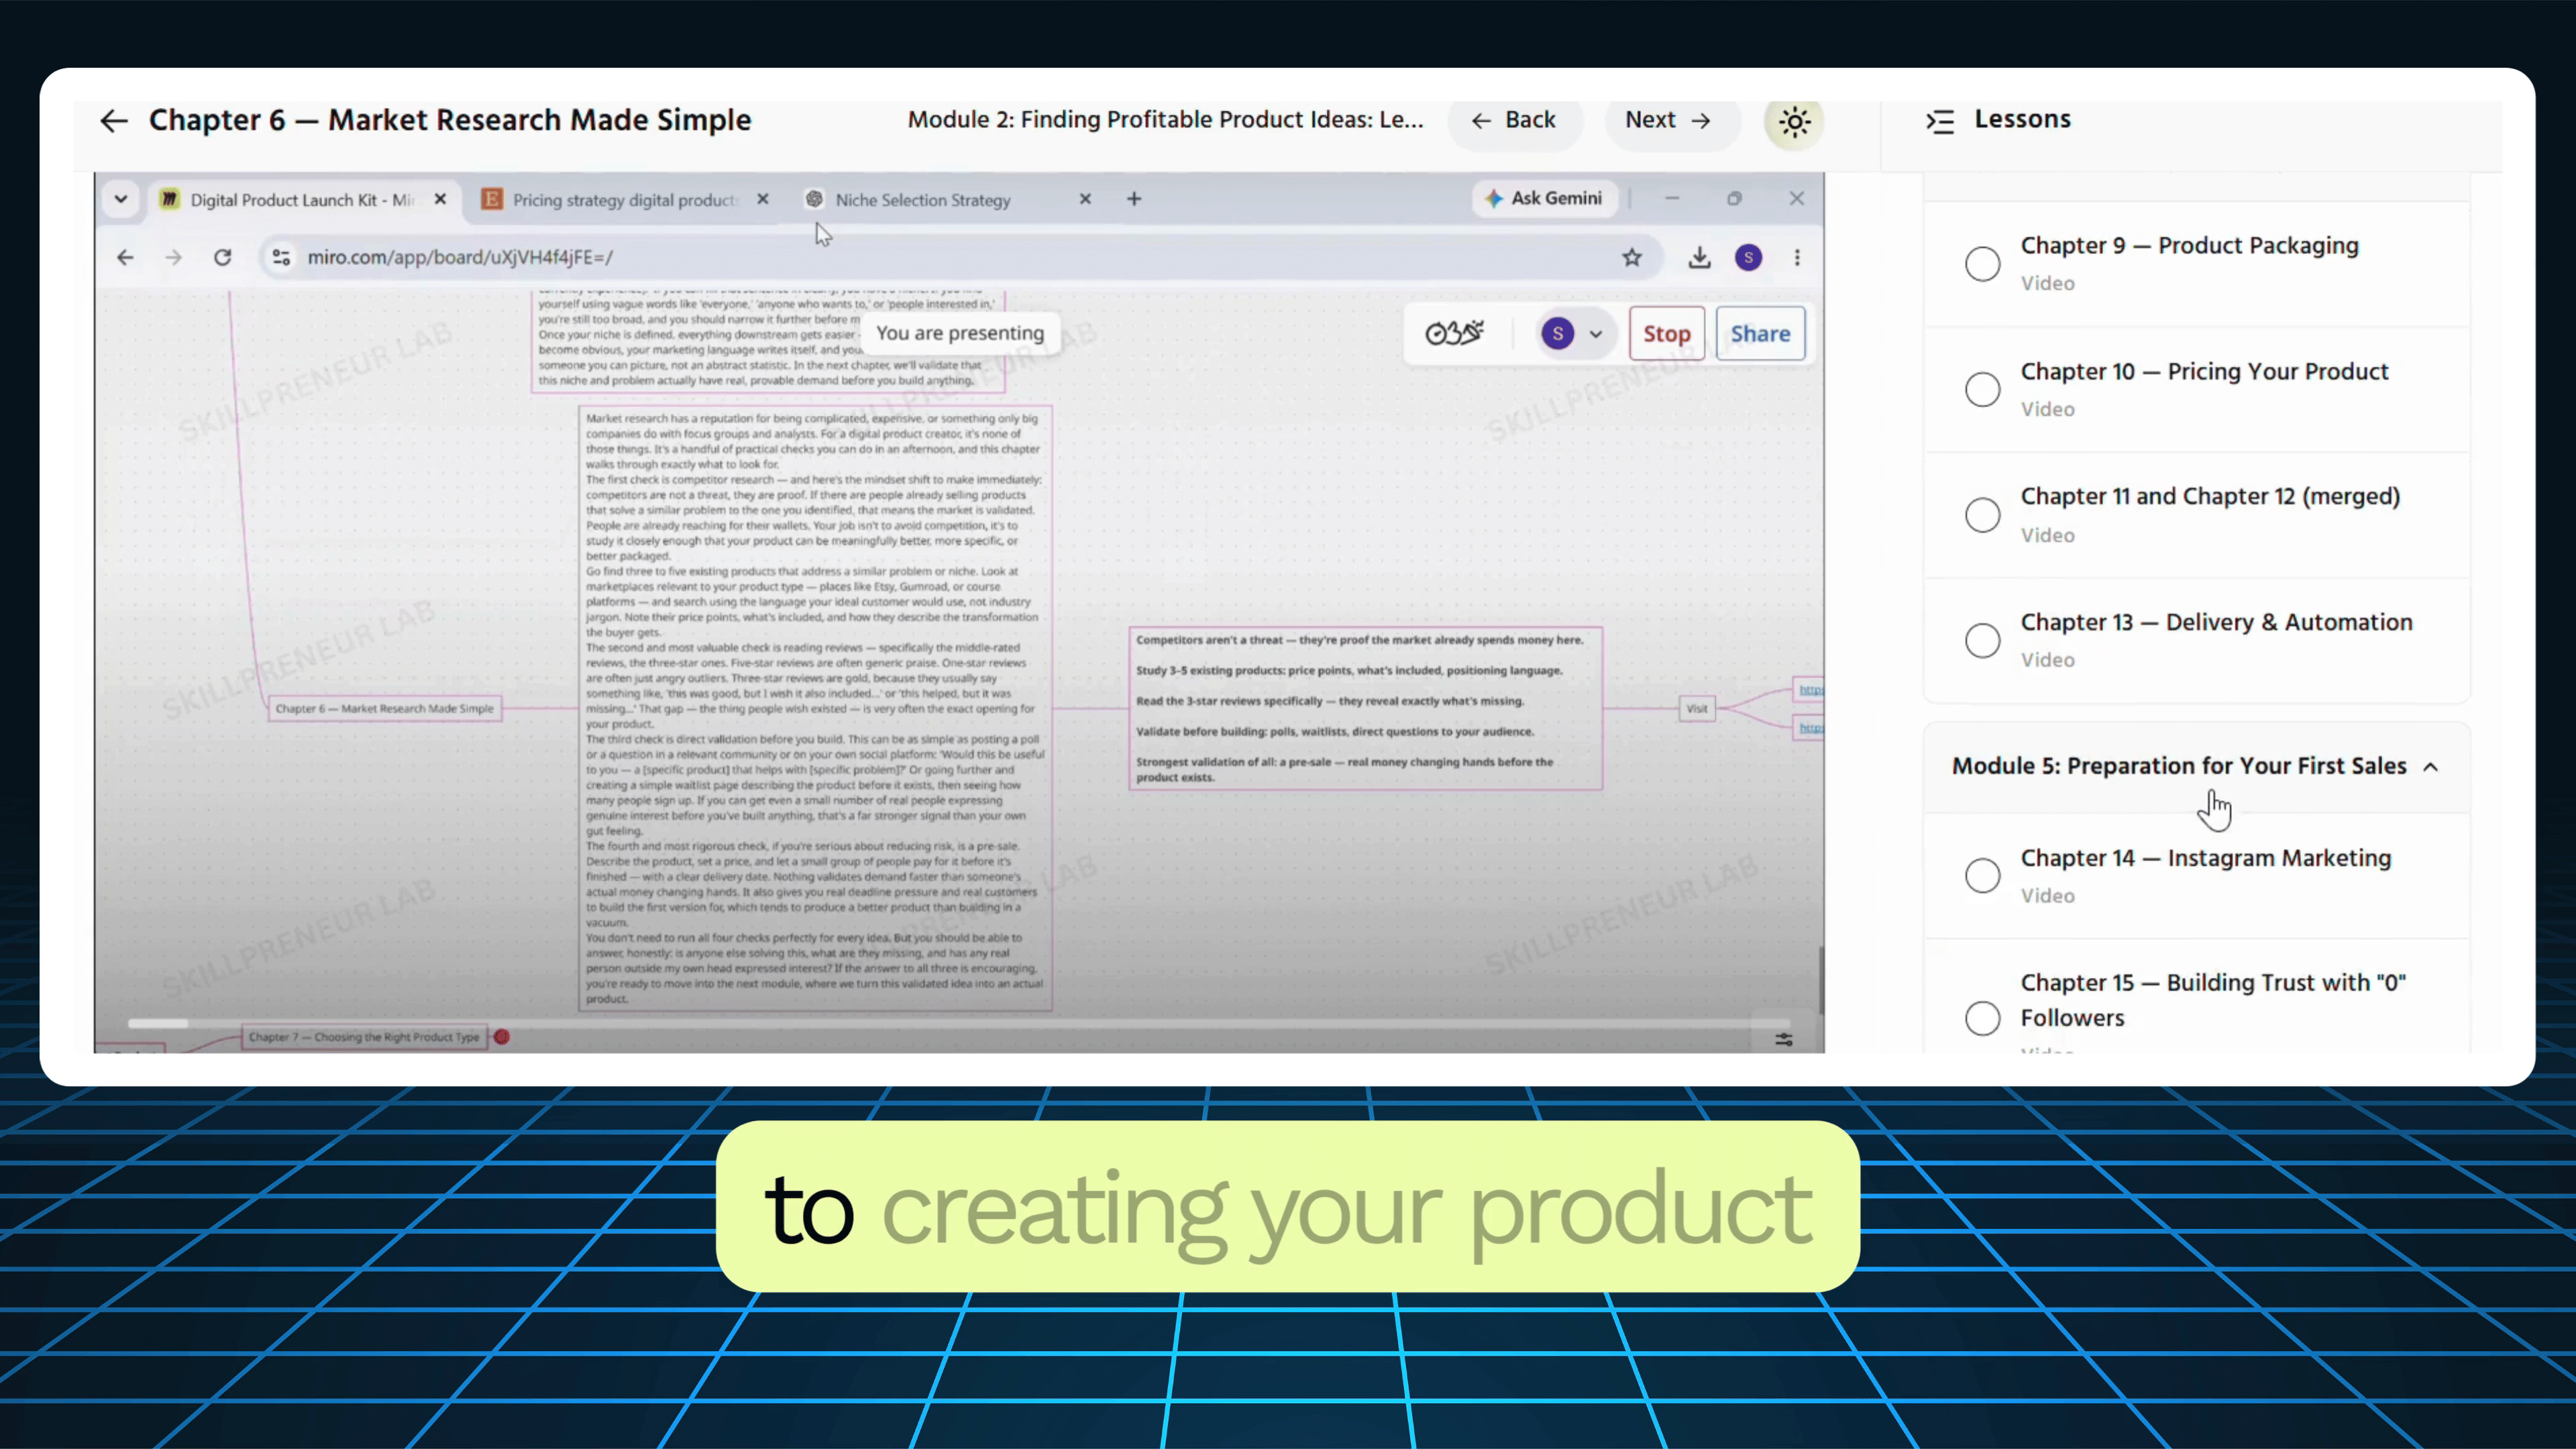Stop the Miro presentation
This screenshot has height=1449, width=2576.
1666,334
